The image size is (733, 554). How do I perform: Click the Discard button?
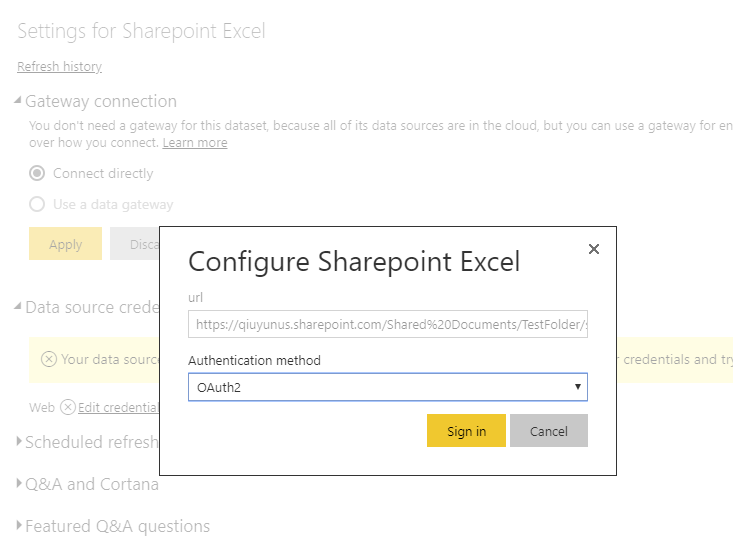click(x=135, y=244)
